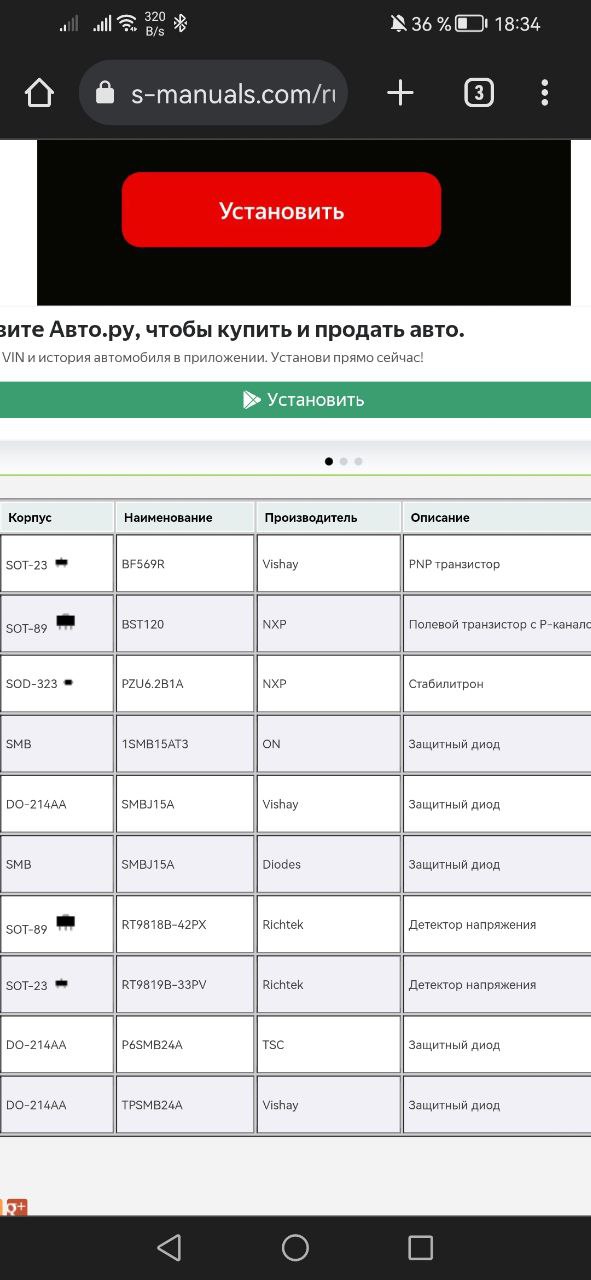Tap the padlock site security icon
The image size is (591, 1280).
coord(105,93)
